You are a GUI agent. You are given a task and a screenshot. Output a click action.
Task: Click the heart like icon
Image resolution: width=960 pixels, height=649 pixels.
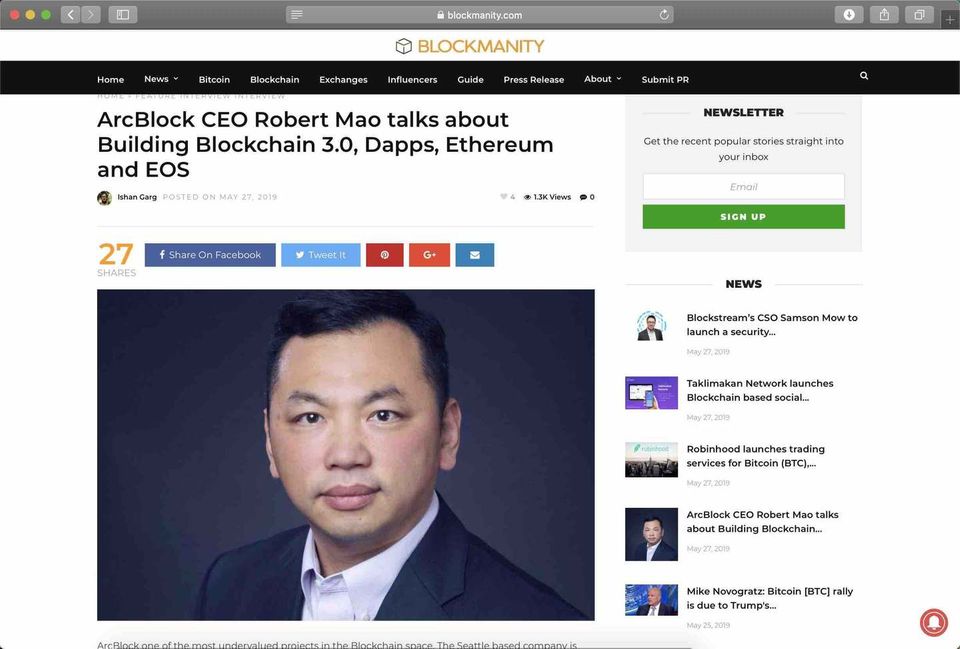(x=504, y=197)
